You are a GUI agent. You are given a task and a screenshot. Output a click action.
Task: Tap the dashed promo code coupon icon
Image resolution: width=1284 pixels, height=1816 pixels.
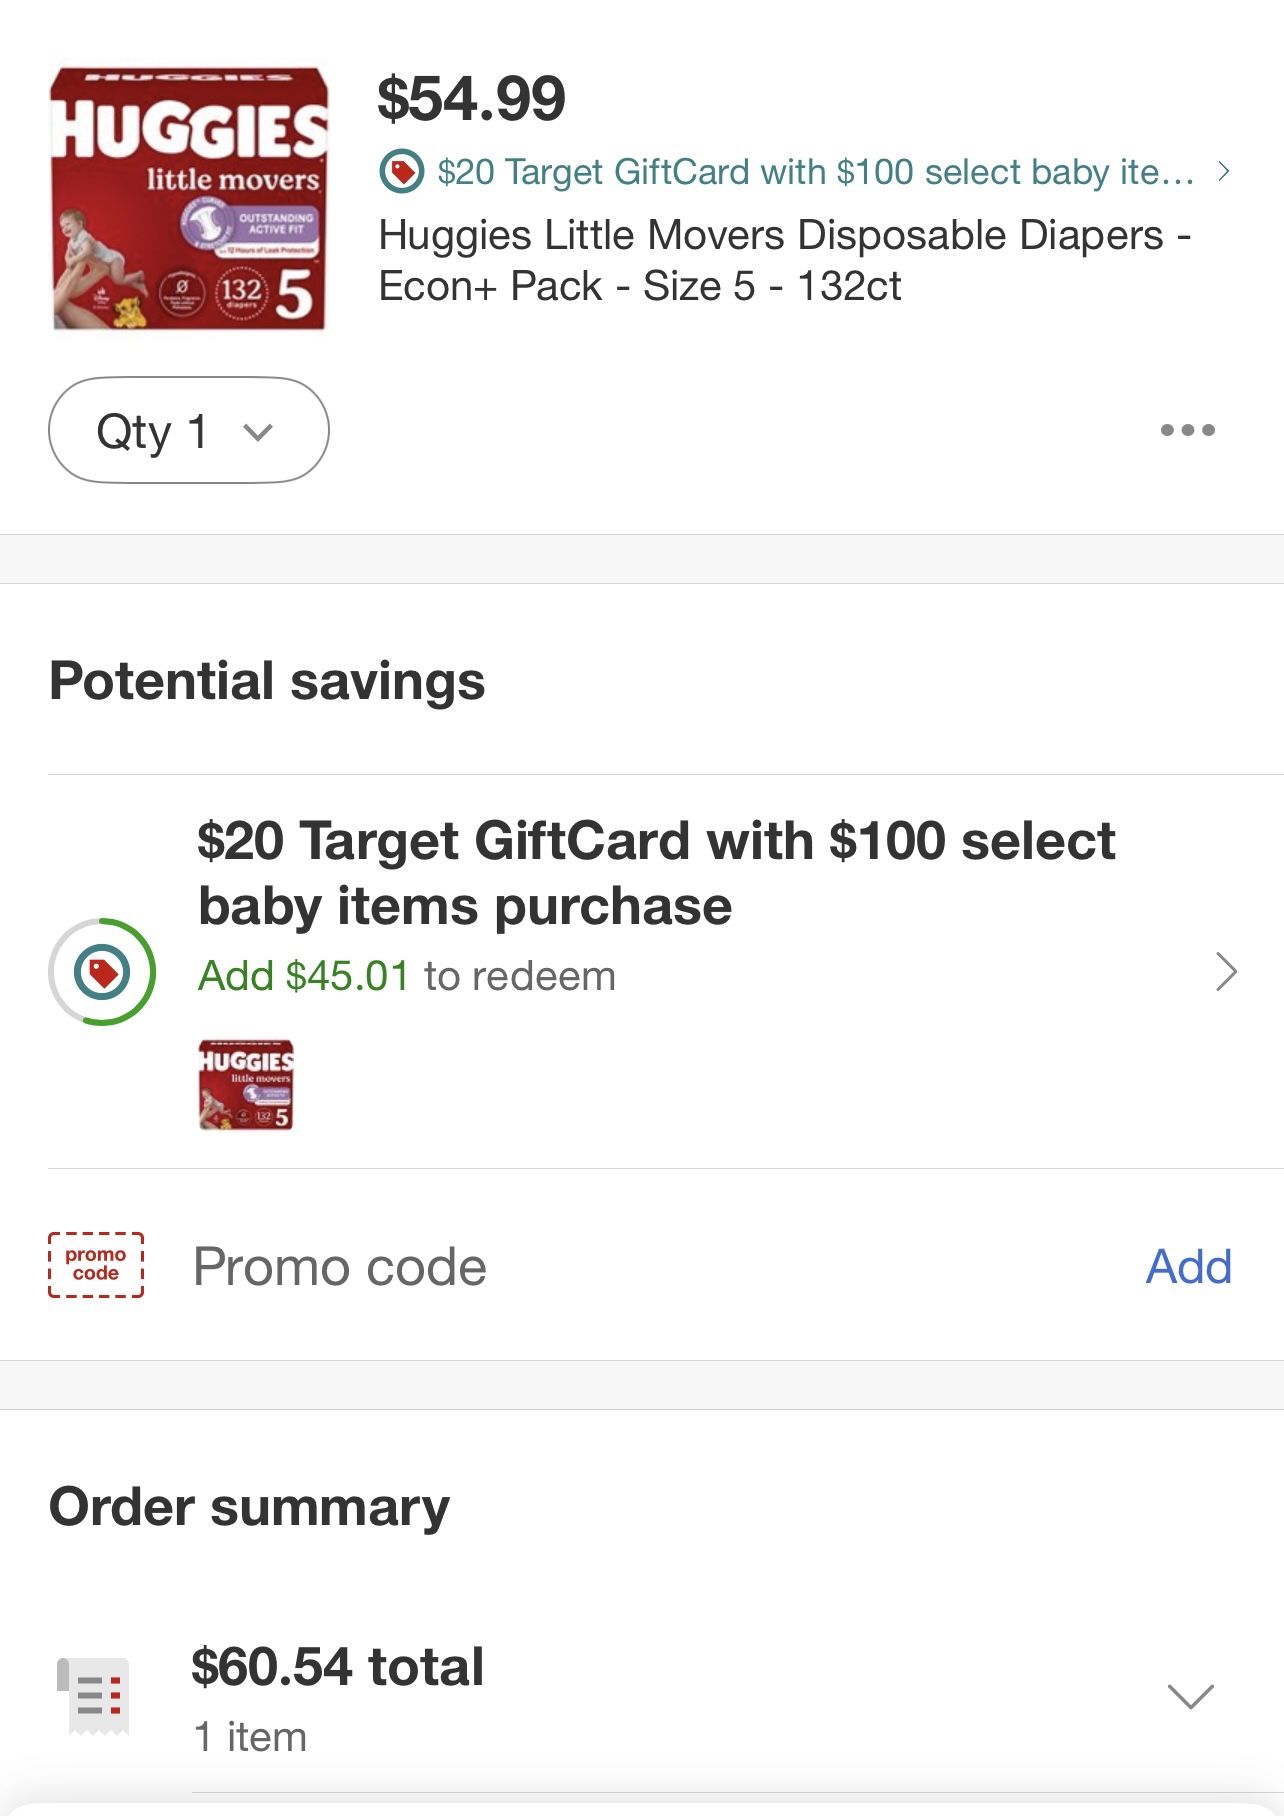coord(96,1265)
